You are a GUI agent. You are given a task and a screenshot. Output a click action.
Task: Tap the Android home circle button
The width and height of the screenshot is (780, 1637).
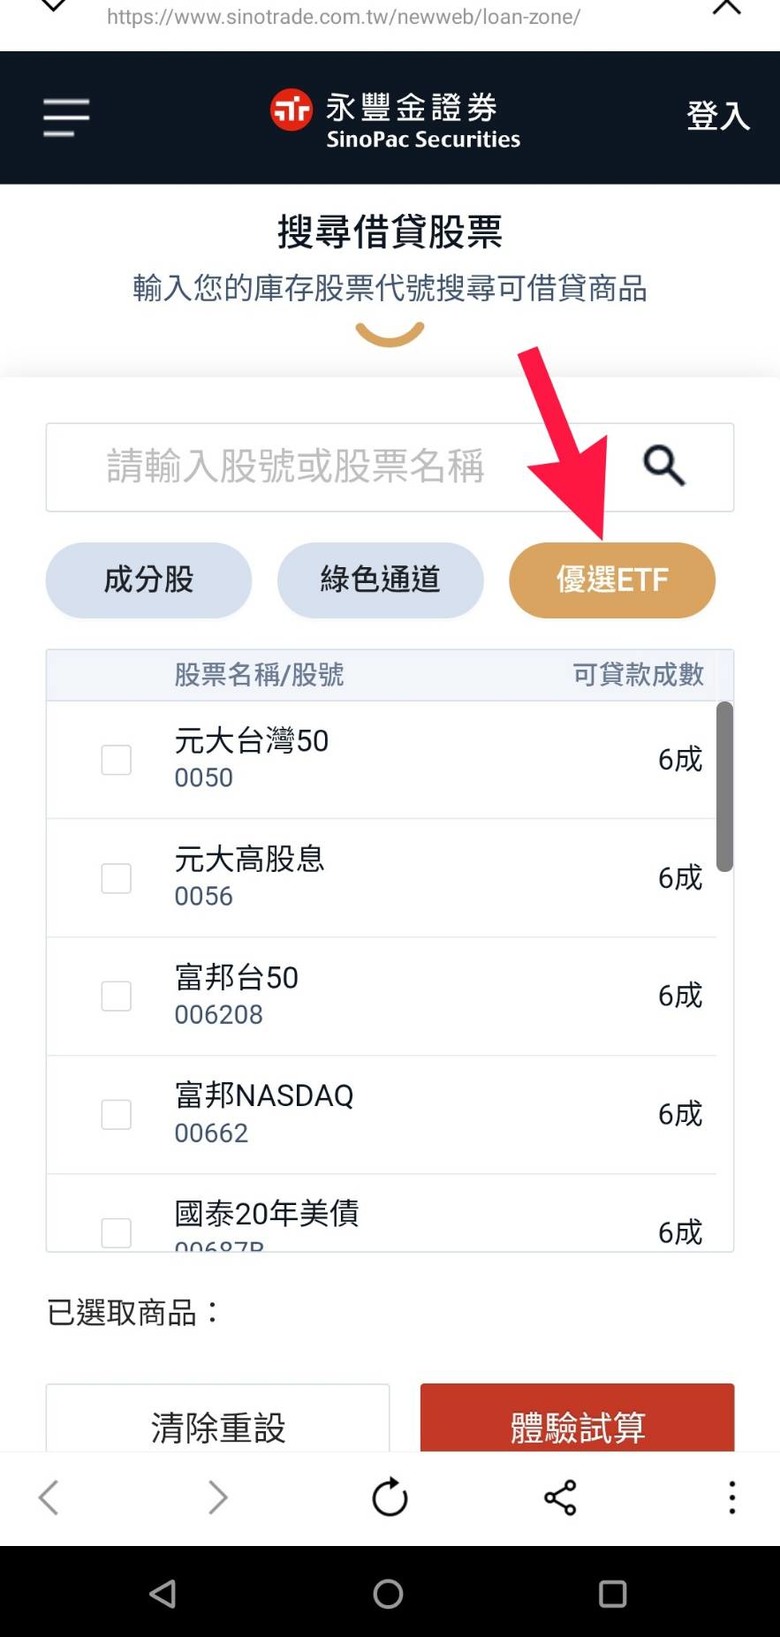388,1593
